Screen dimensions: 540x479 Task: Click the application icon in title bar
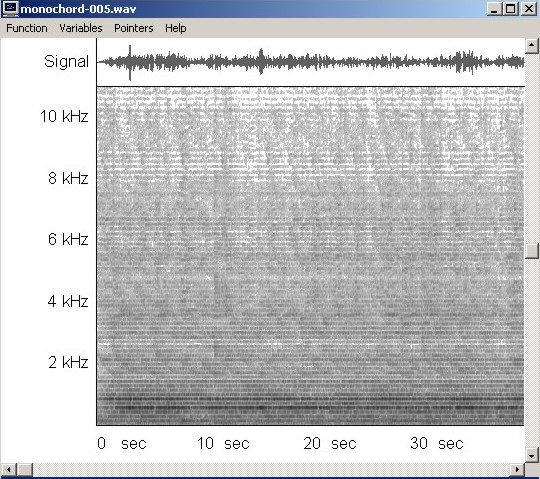click(x=10, y=8)
